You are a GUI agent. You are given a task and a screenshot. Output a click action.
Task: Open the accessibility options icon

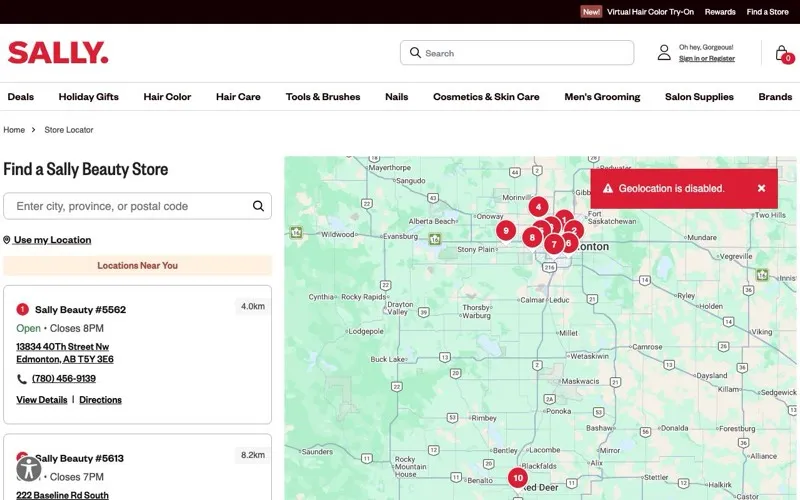tap(29, 468)
